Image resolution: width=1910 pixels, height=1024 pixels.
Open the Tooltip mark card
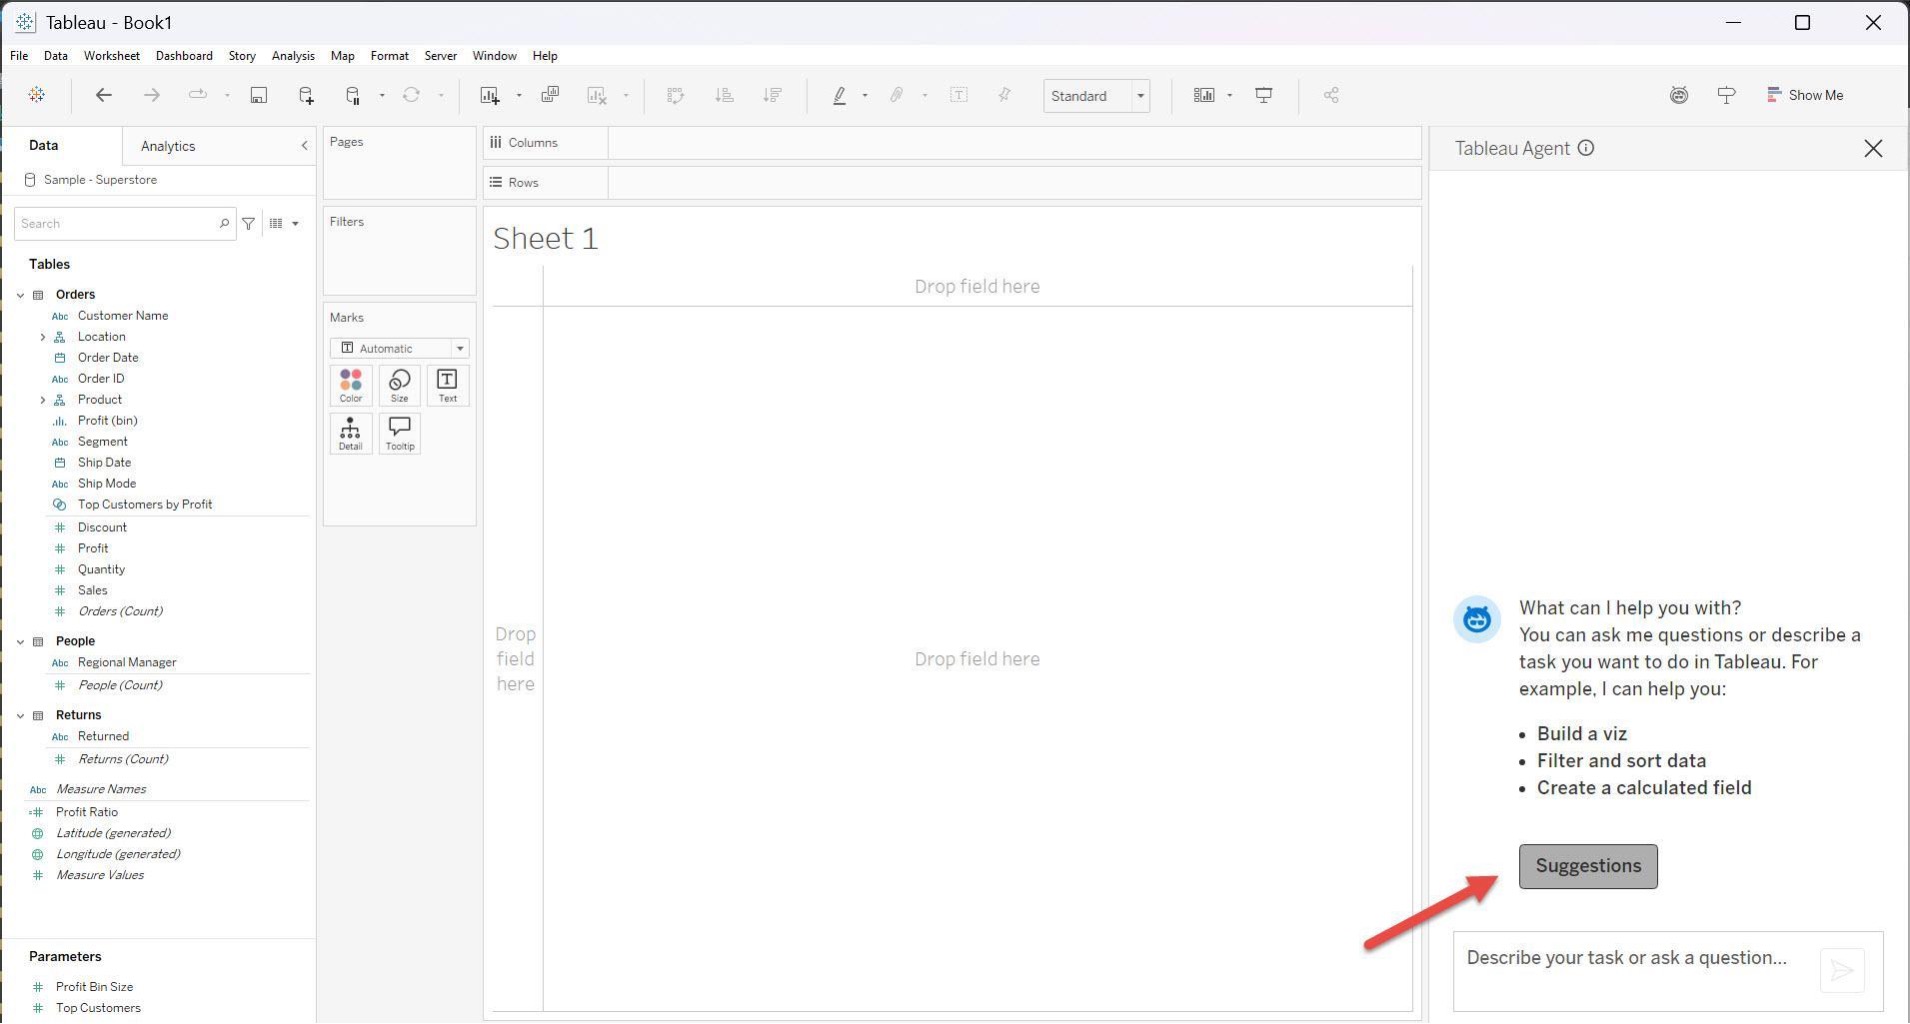click(x=399, y=434)
